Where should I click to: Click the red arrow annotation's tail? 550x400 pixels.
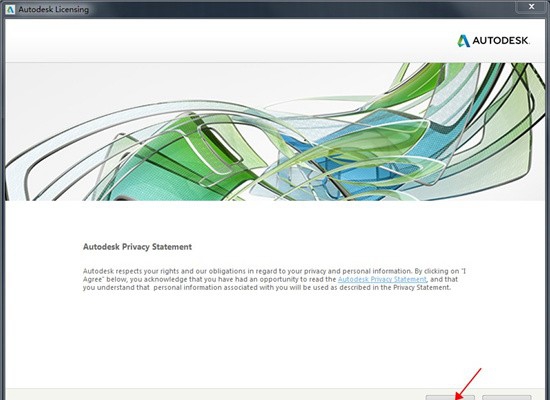point(480,369)
